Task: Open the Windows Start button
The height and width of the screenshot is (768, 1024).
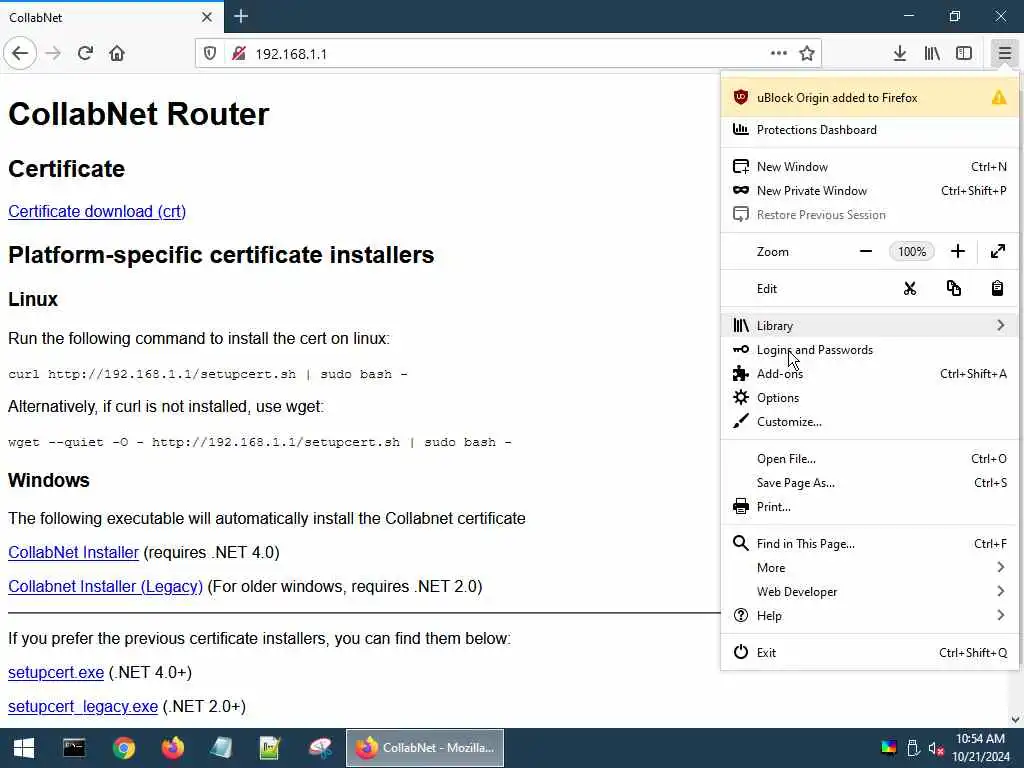Action: (24, 748)
